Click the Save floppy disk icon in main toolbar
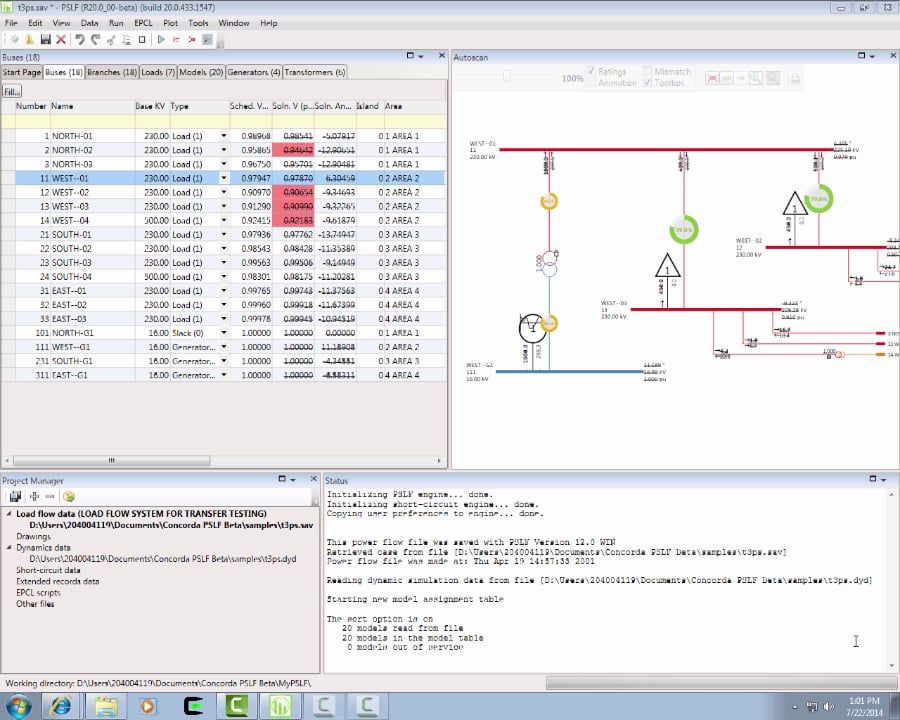 45,39
